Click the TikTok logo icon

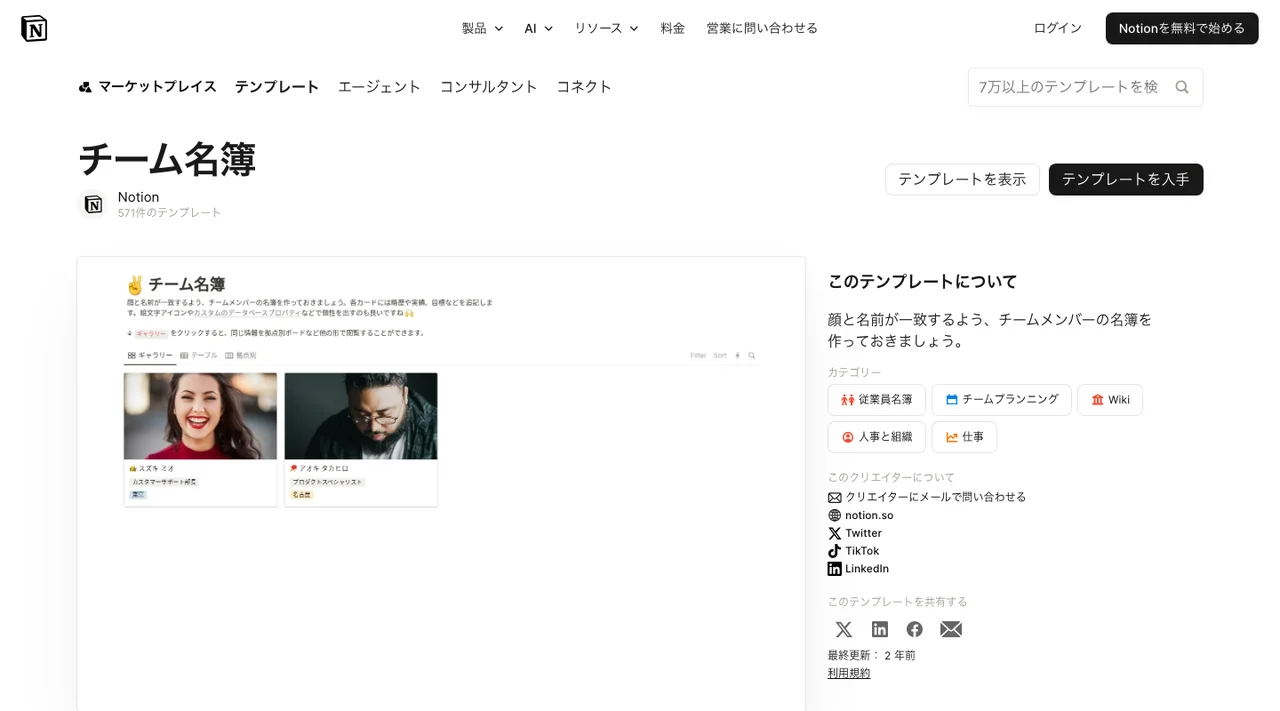pyautogui.click(x=835, y=551)
